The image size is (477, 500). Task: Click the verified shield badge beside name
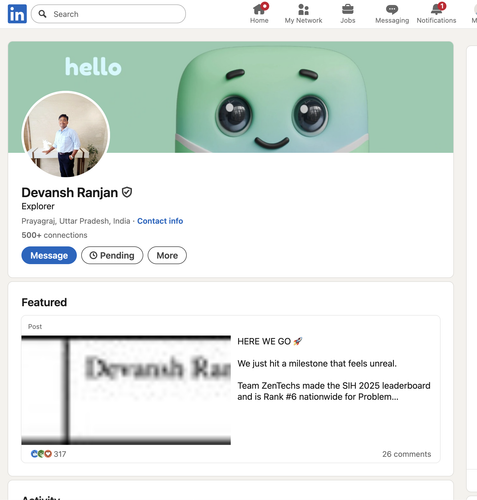[x=127, y=192]
